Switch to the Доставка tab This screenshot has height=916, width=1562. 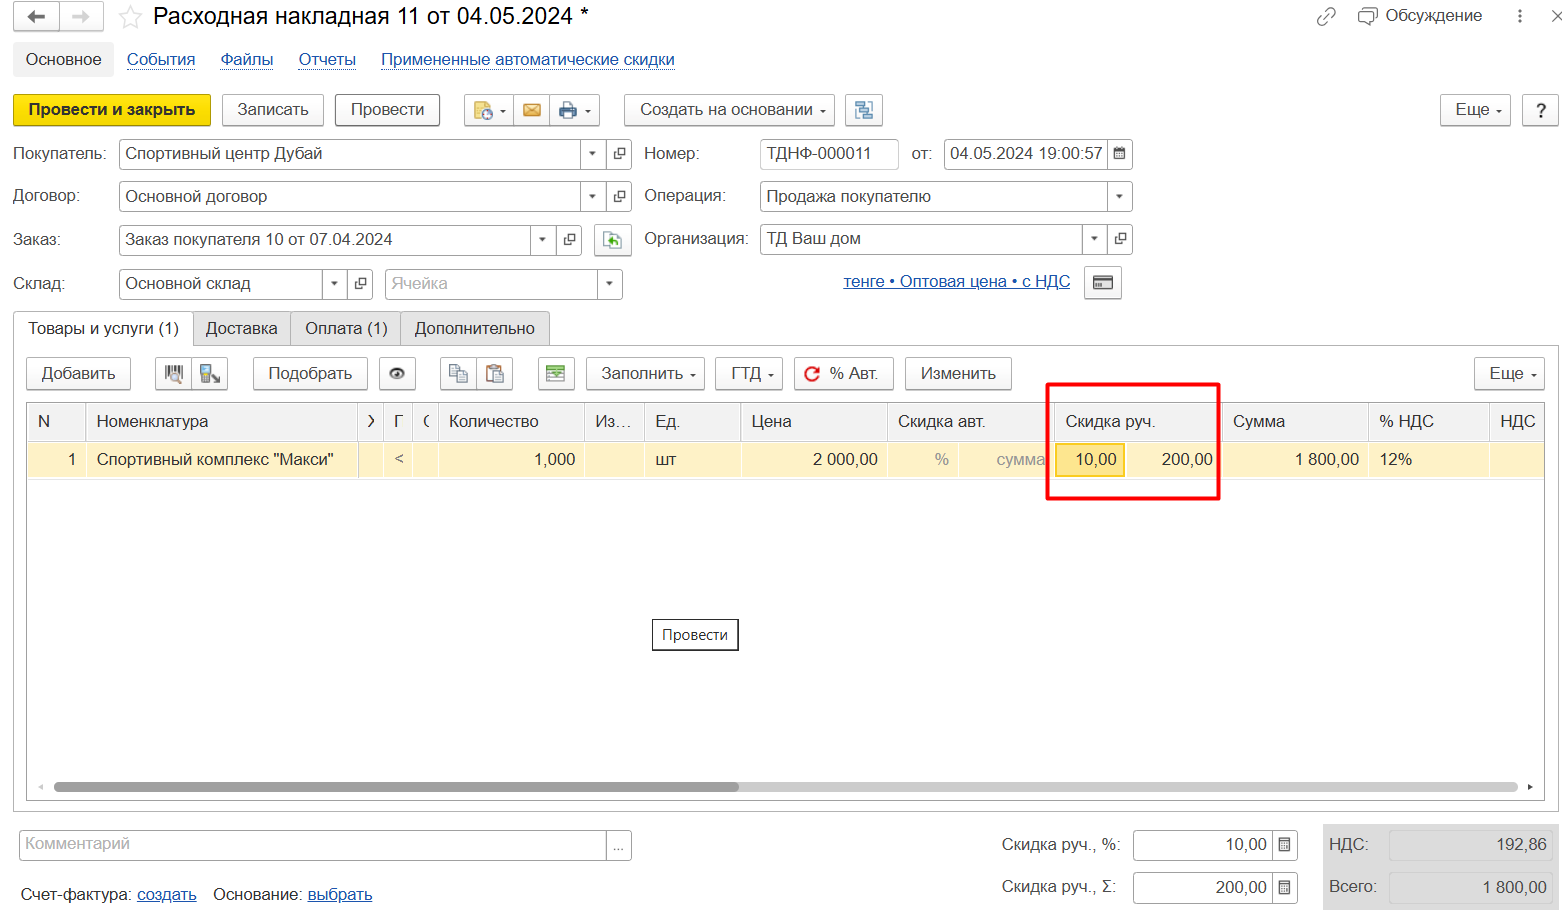(x=241, y=329)
